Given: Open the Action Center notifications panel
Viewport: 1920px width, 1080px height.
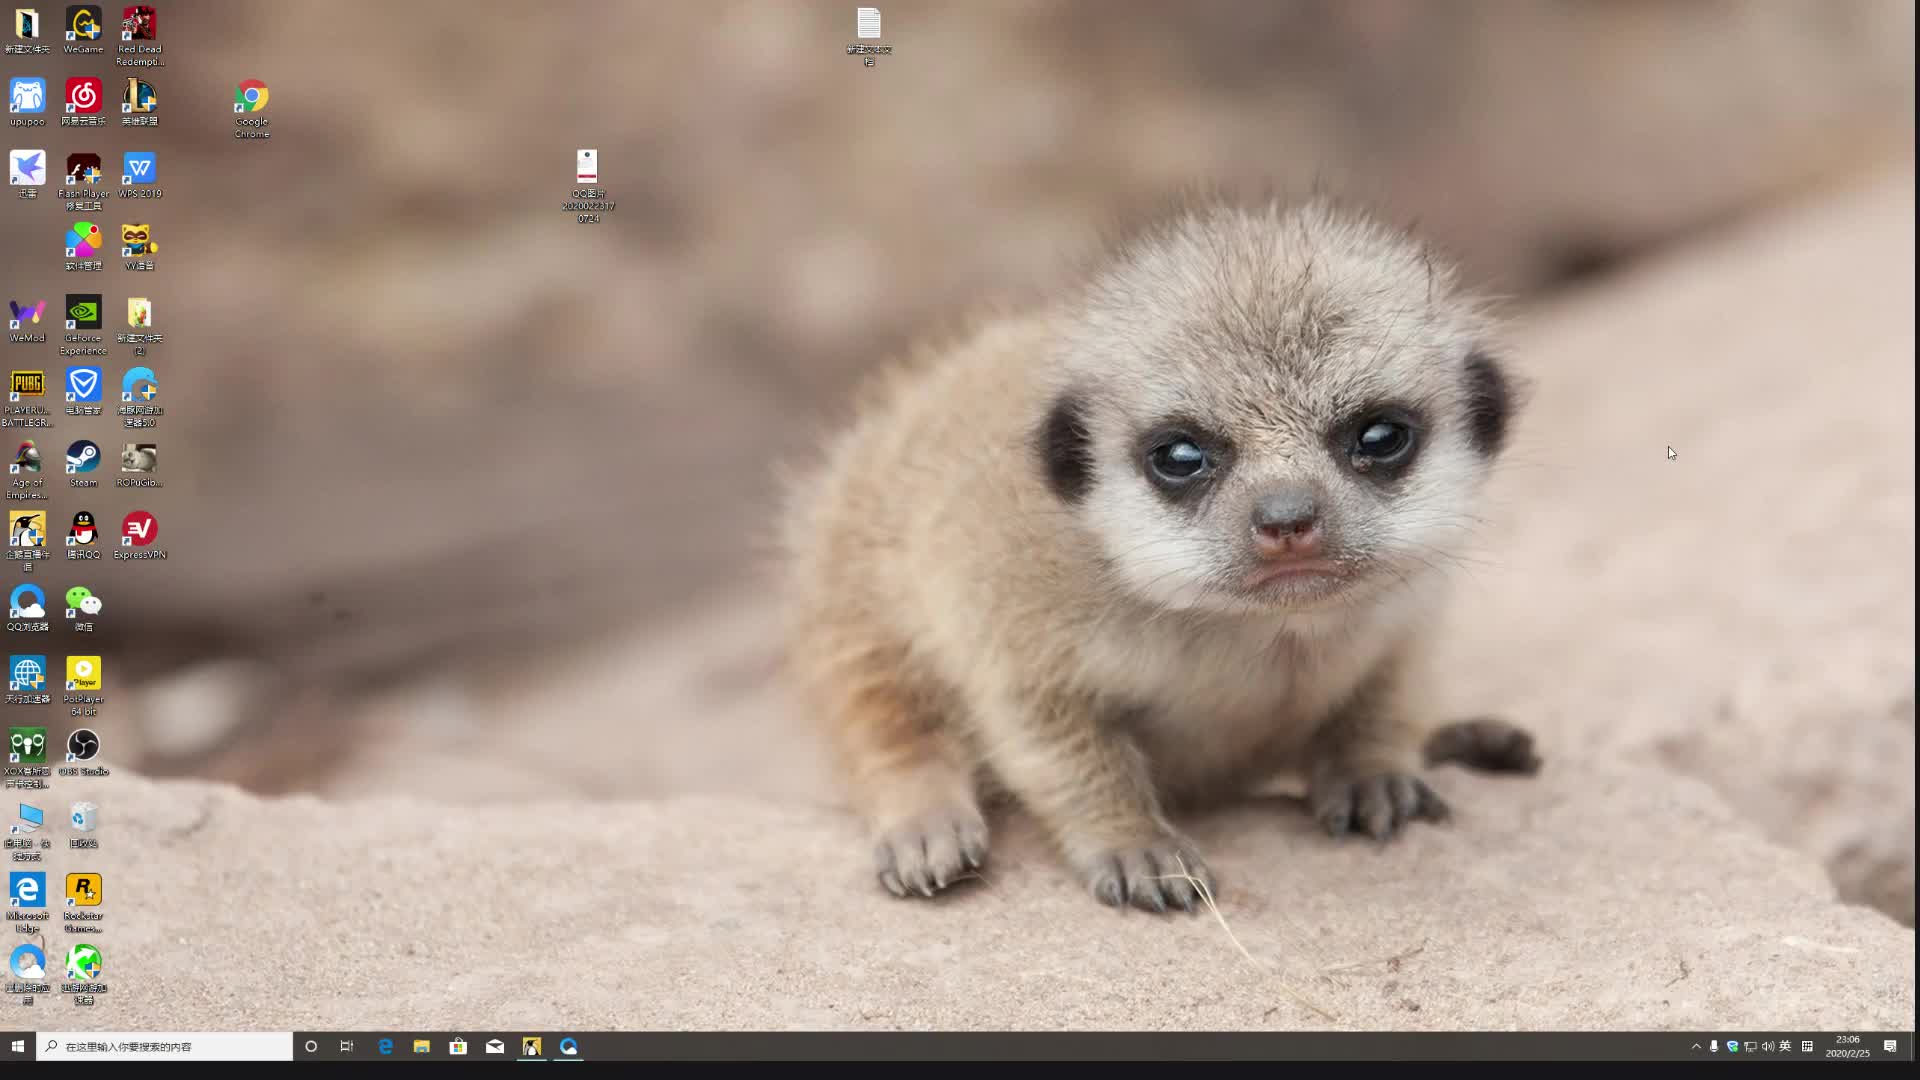Looking at the screenshot, I should pyautogui.click(x=1890, y=1046).
